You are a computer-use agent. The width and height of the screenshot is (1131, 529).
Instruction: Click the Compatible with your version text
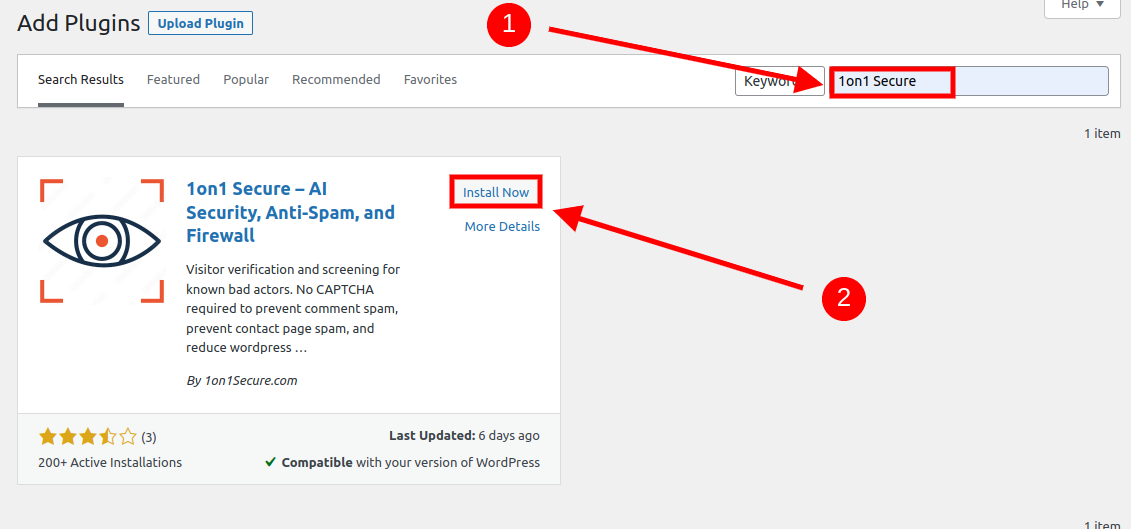(x=410, y=463)
